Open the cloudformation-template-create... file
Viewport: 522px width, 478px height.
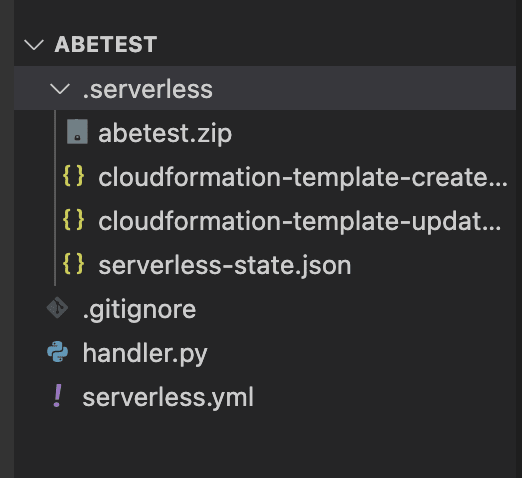tap(303, 177)
